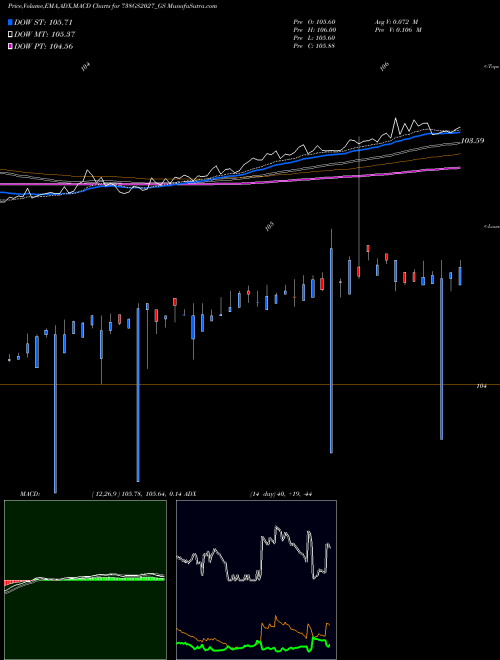This screenshot has width=500, height=660.
Task: Click the '104' label on the orange line
Action: point(481,386)
